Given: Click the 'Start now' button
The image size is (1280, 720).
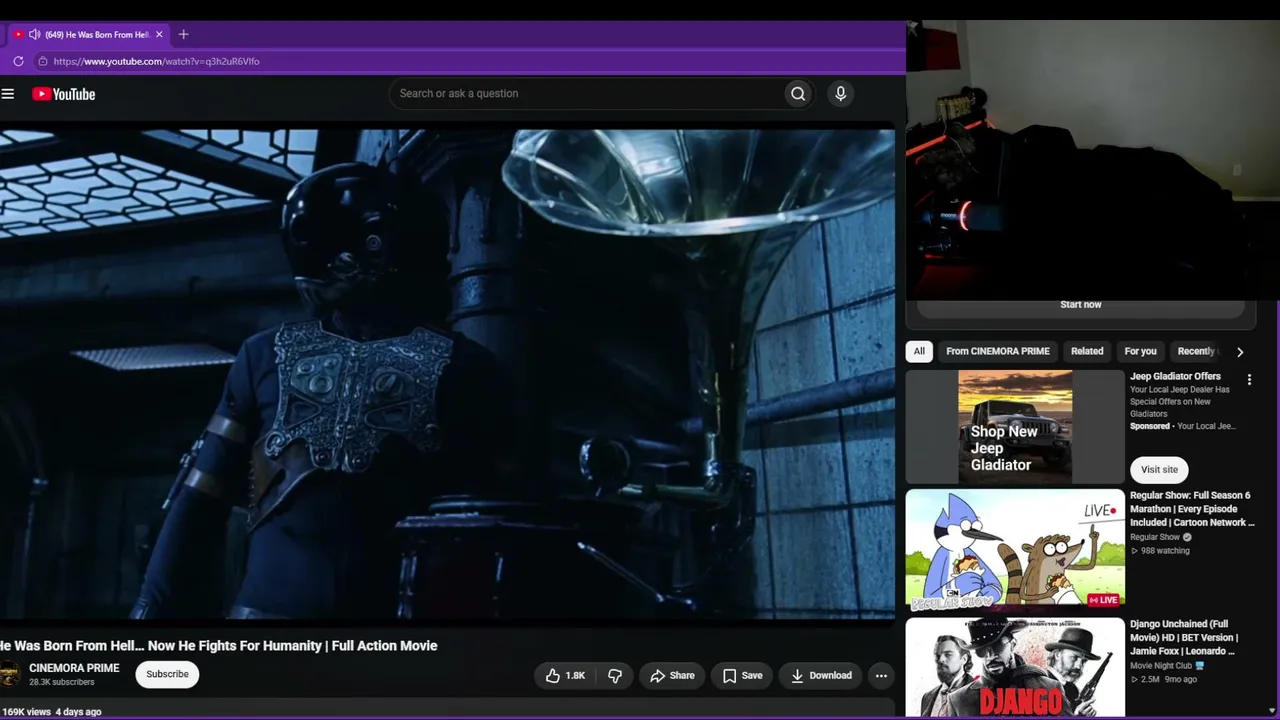Looking at the screenshot, I should pyautogui.click(x=1080, y=305).
